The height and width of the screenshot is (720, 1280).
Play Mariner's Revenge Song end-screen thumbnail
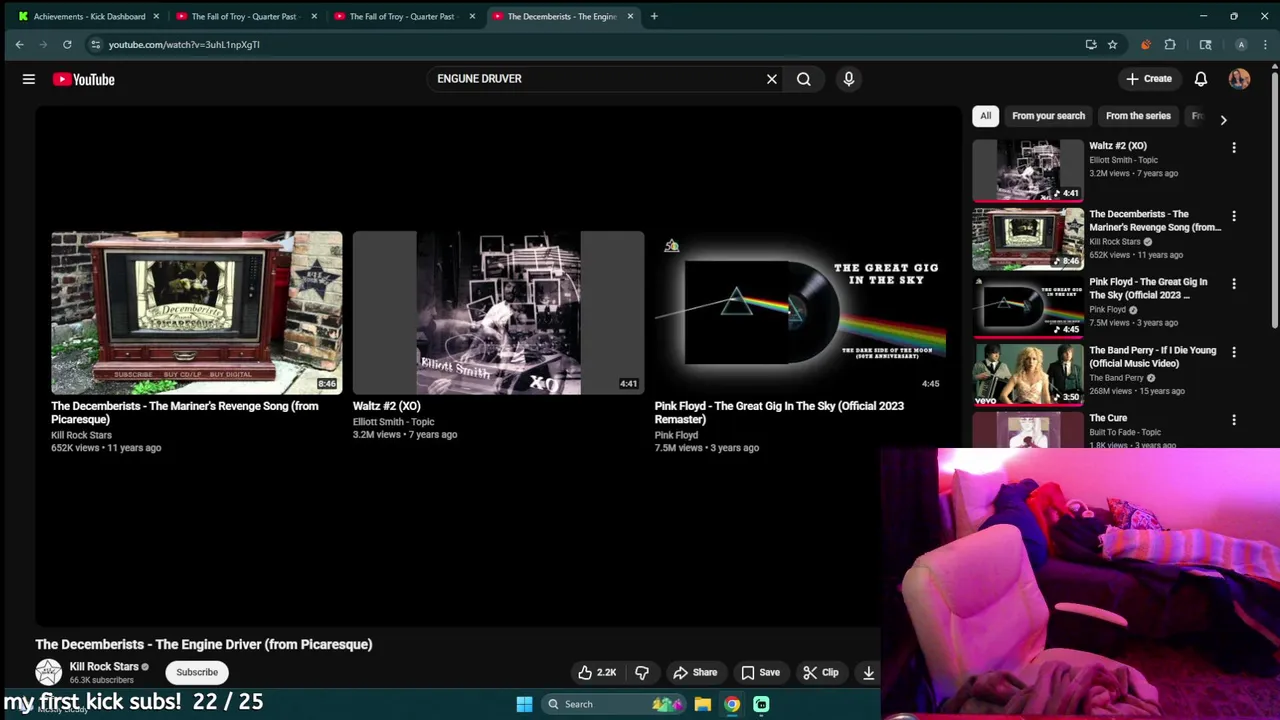tap(196, 313)
